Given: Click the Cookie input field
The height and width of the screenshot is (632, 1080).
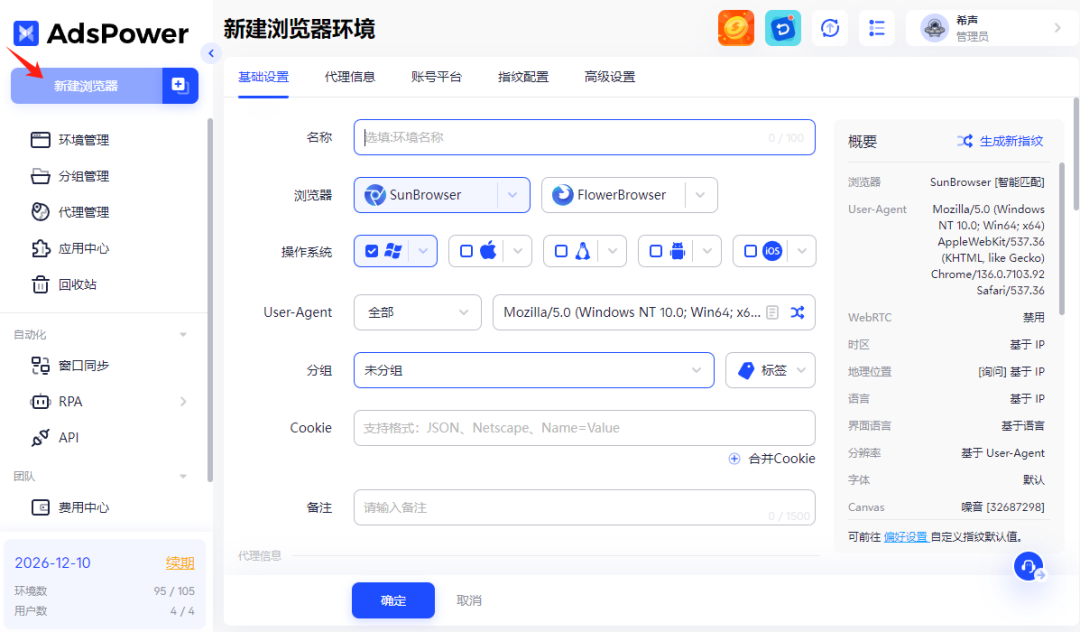Looking at the screenshot, I should tap(585, 428).
